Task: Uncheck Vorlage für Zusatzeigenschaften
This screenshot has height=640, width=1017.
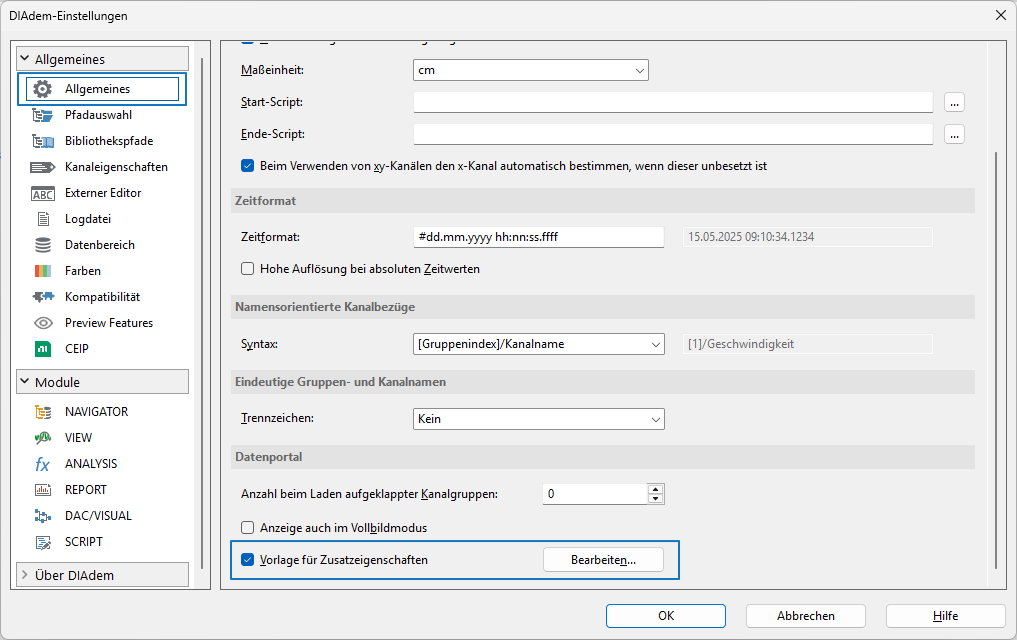Action: 247,560
